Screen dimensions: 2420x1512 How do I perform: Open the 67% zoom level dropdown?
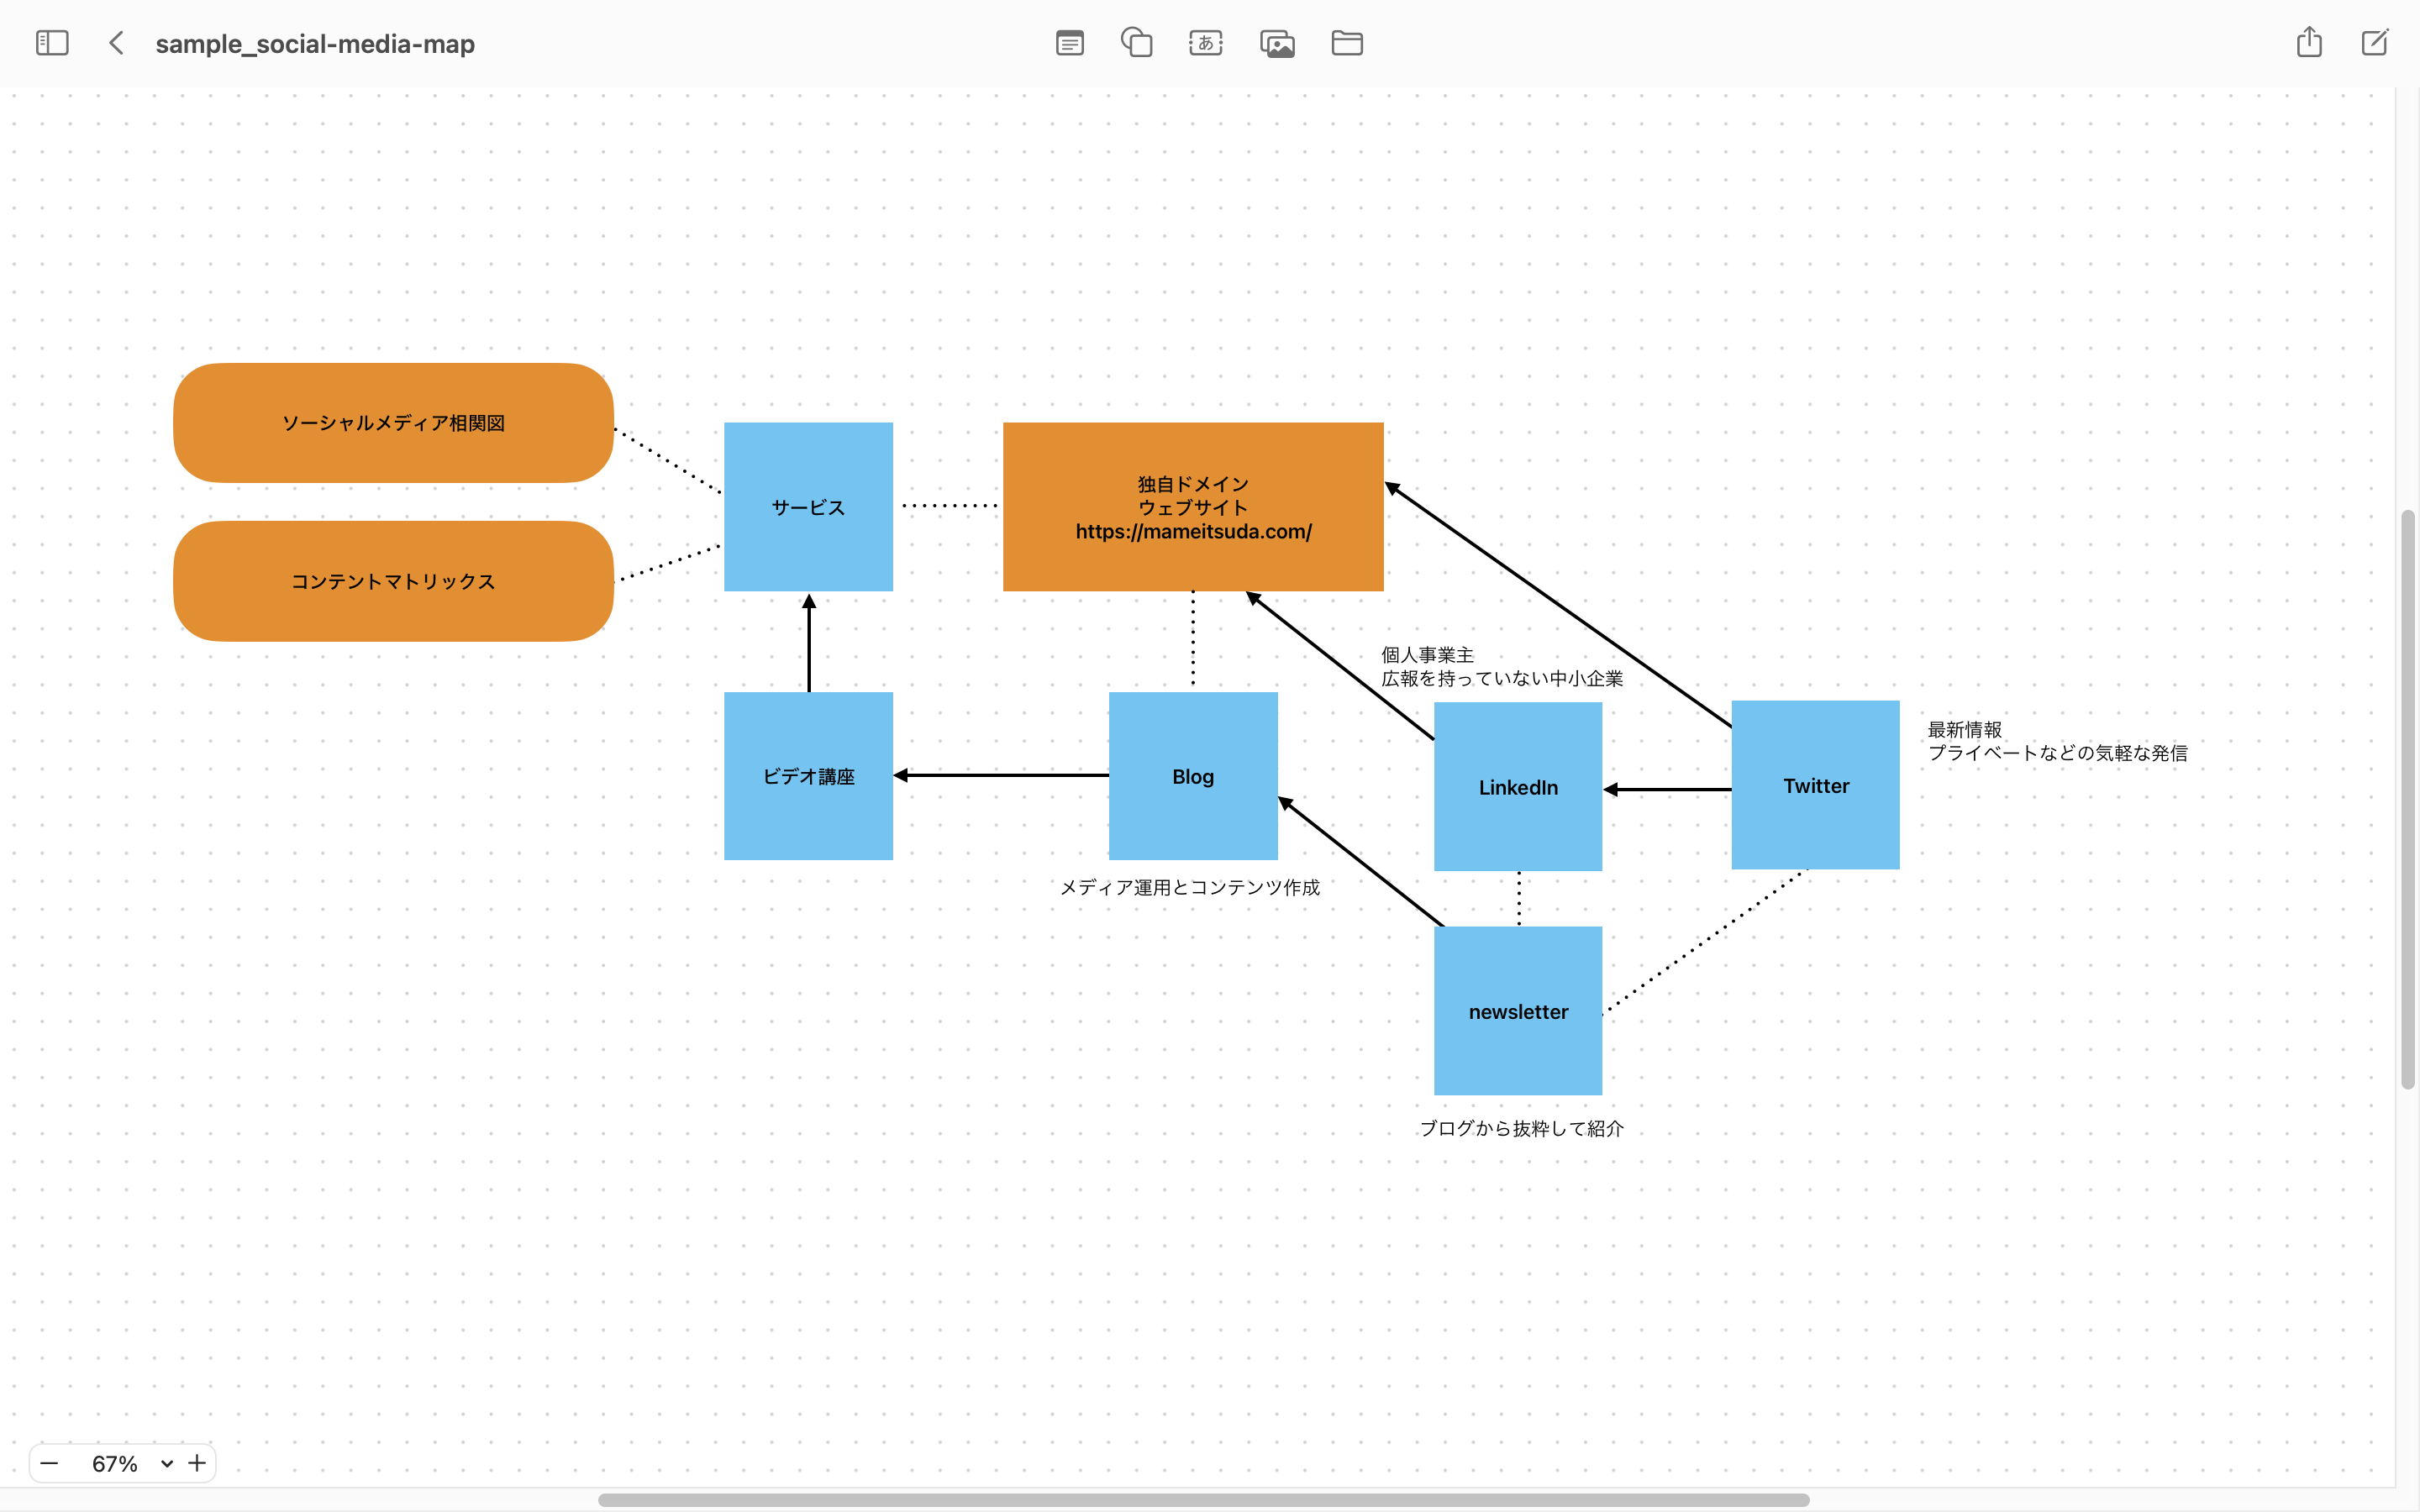(132, 1463)
